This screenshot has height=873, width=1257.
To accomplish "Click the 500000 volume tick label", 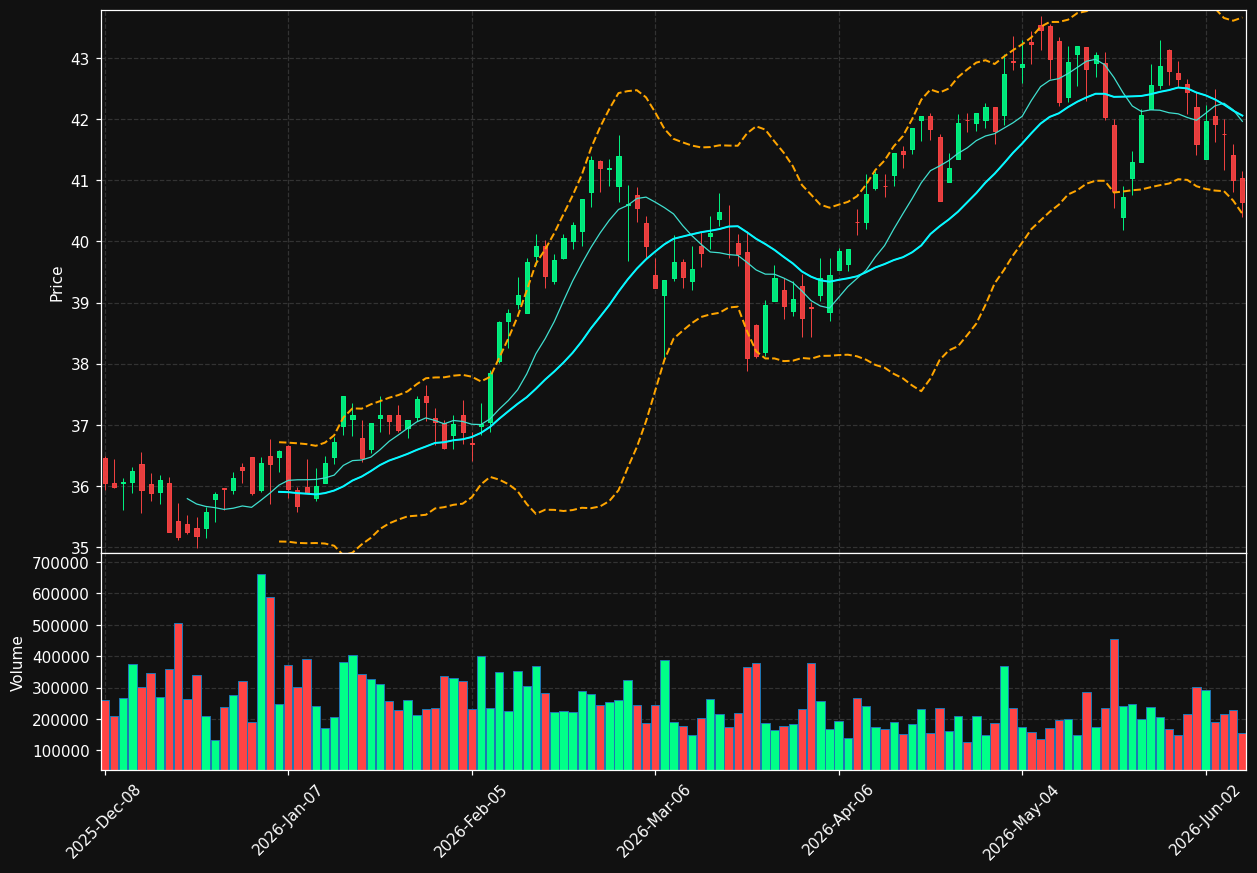I will [x=62, y=626].
